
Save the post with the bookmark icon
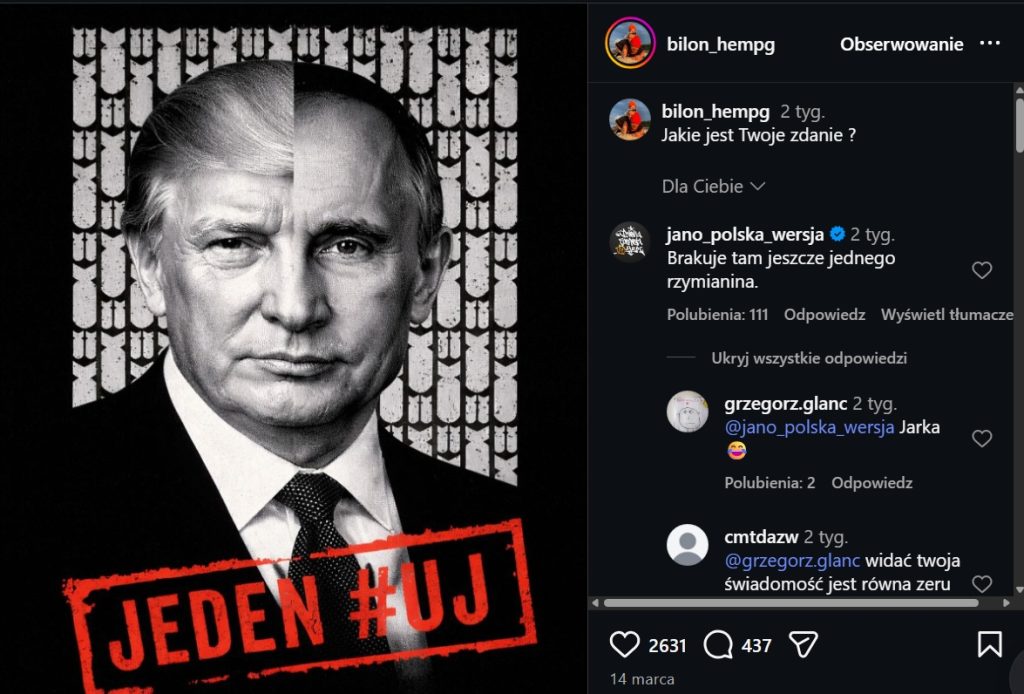[x=989, y=644]
